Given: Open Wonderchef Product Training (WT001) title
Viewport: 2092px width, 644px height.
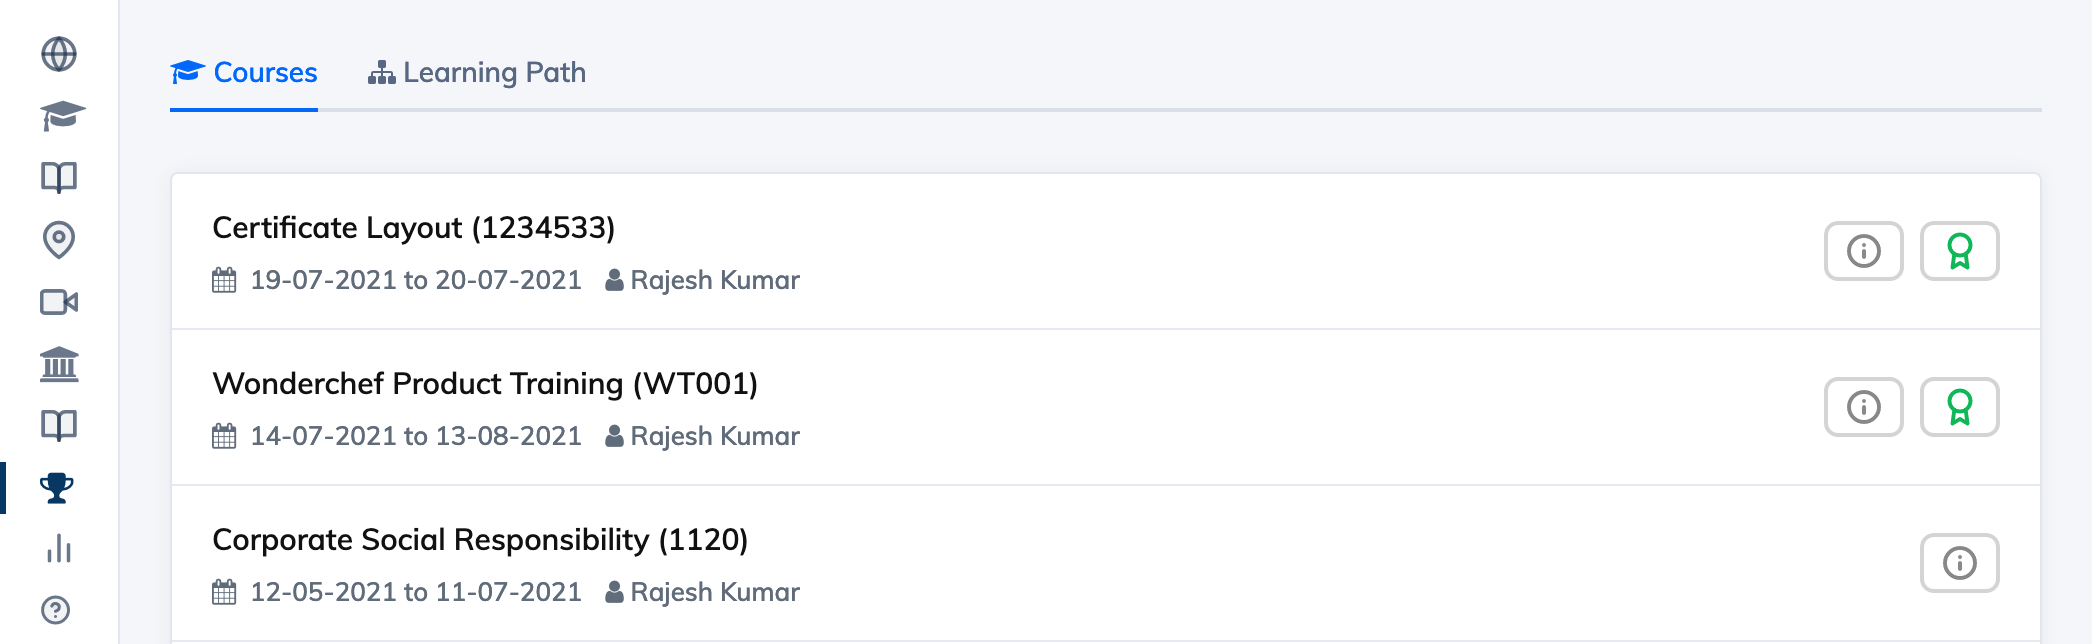Looking at the screenshot, I should (x=485, y=384).
